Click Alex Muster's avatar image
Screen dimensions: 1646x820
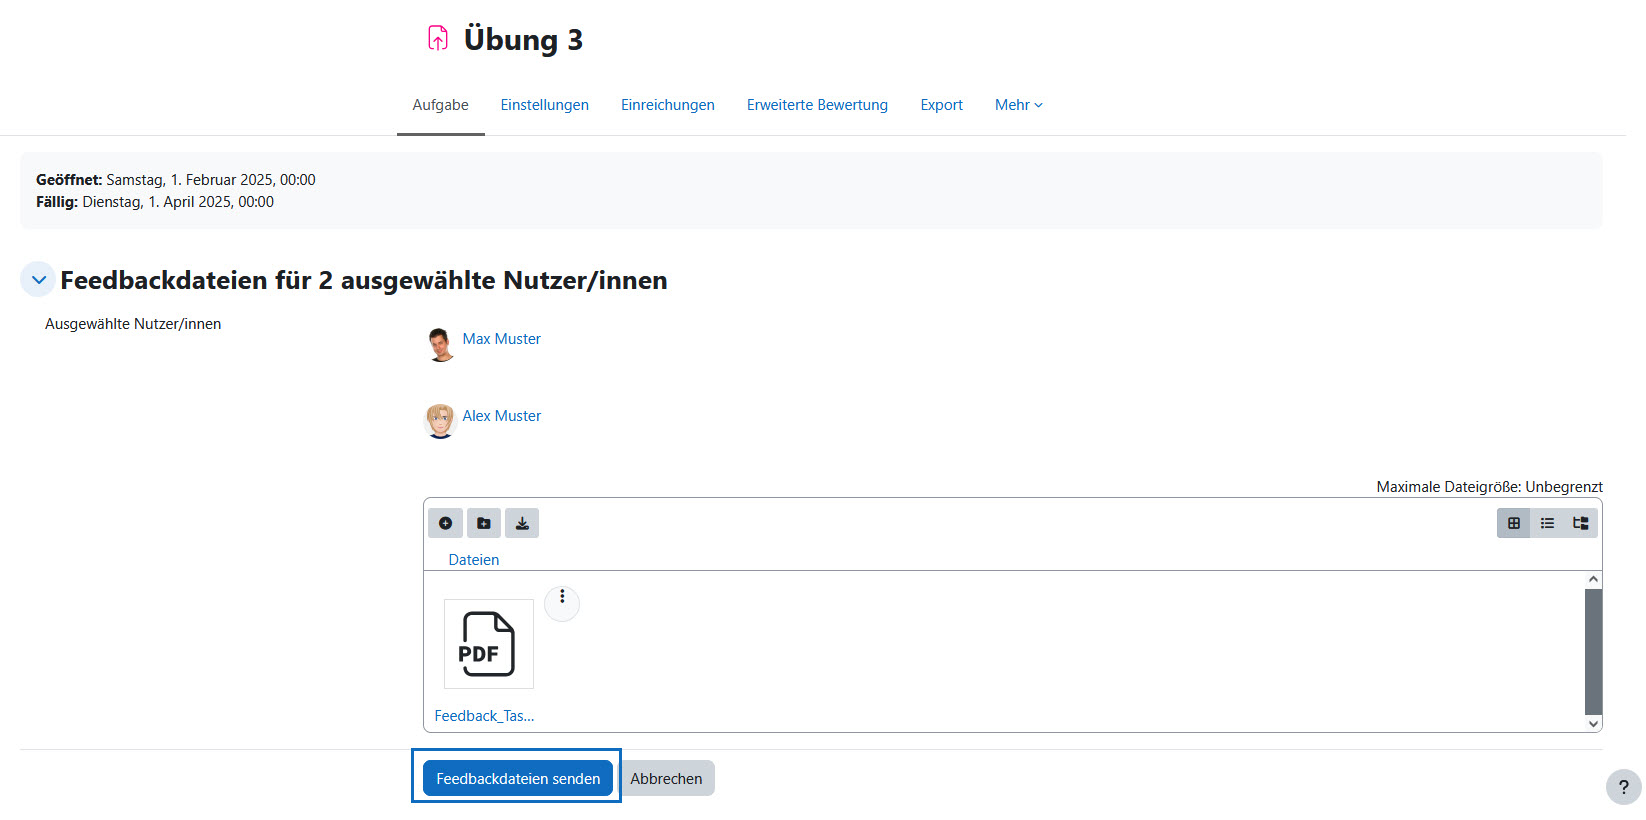pos(440,421)
